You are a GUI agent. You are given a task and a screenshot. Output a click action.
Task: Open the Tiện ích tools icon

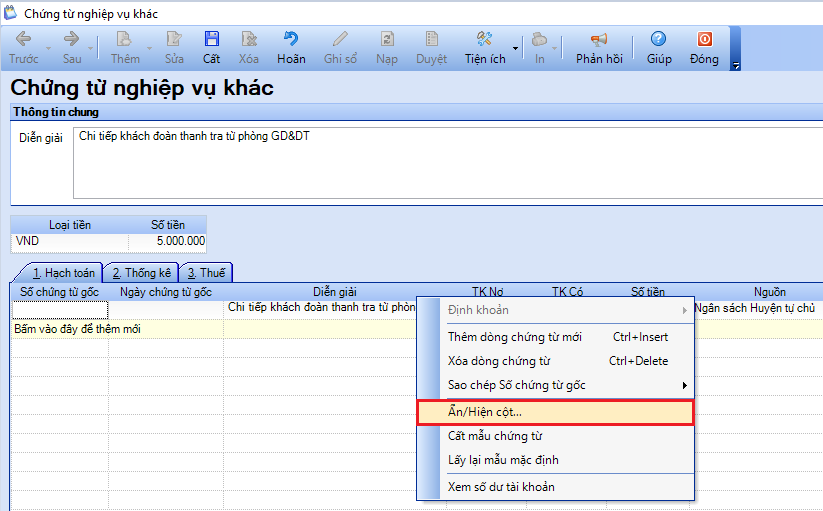point(485,40)
